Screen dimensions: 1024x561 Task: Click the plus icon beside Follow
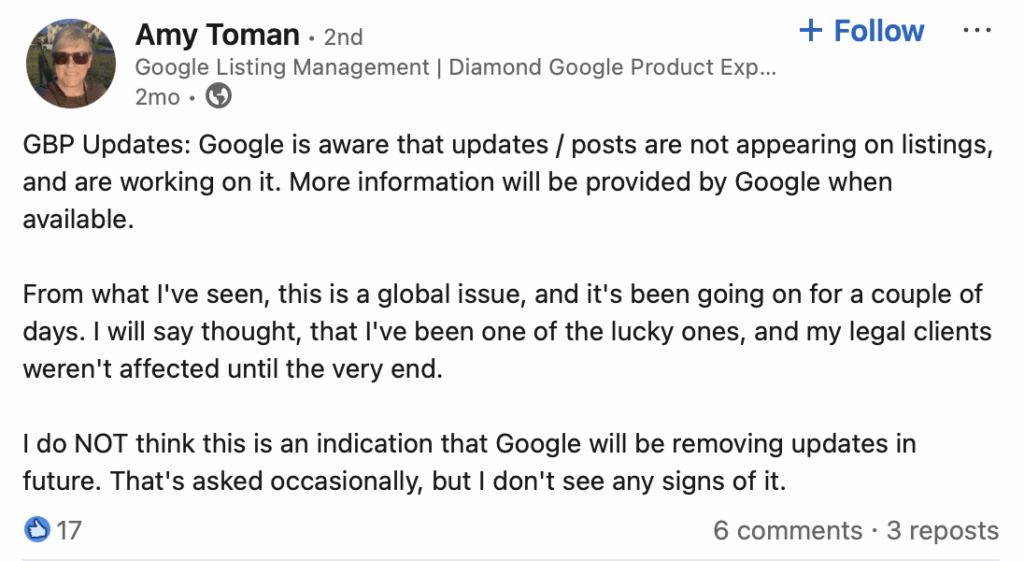pos(810,31)
